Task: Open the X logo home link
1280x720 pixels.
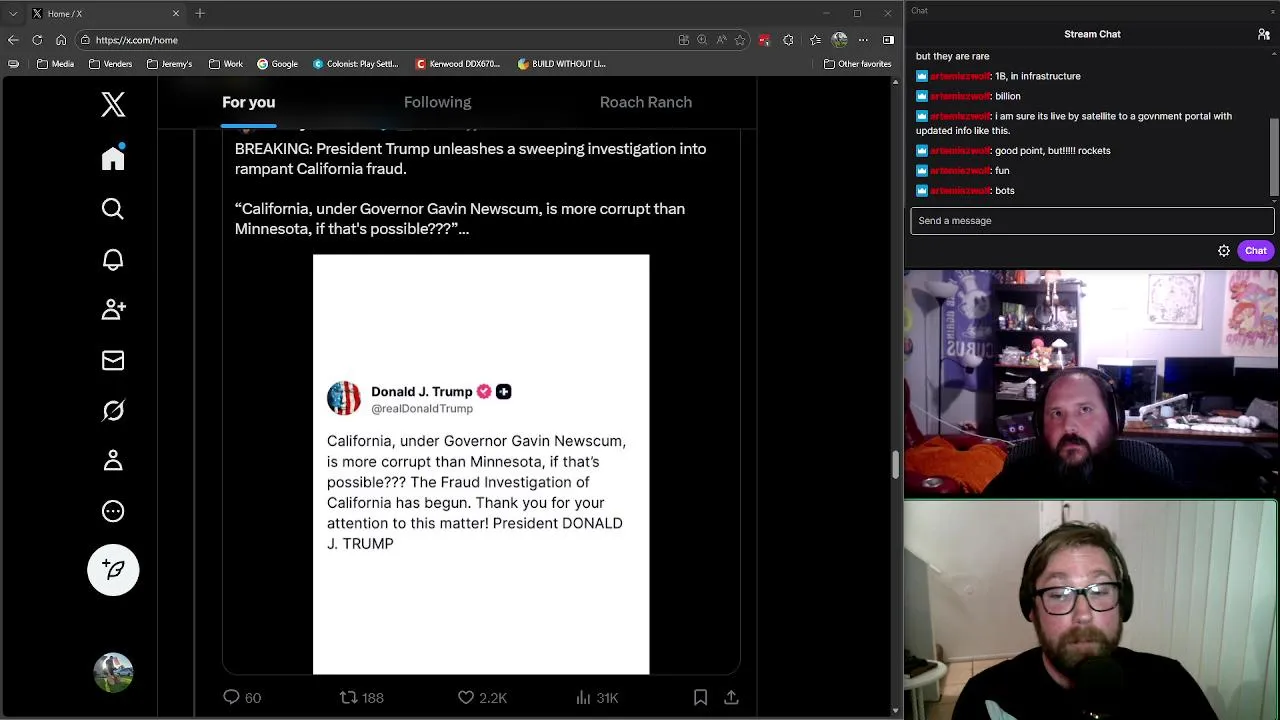Action: tap(113, 104)
